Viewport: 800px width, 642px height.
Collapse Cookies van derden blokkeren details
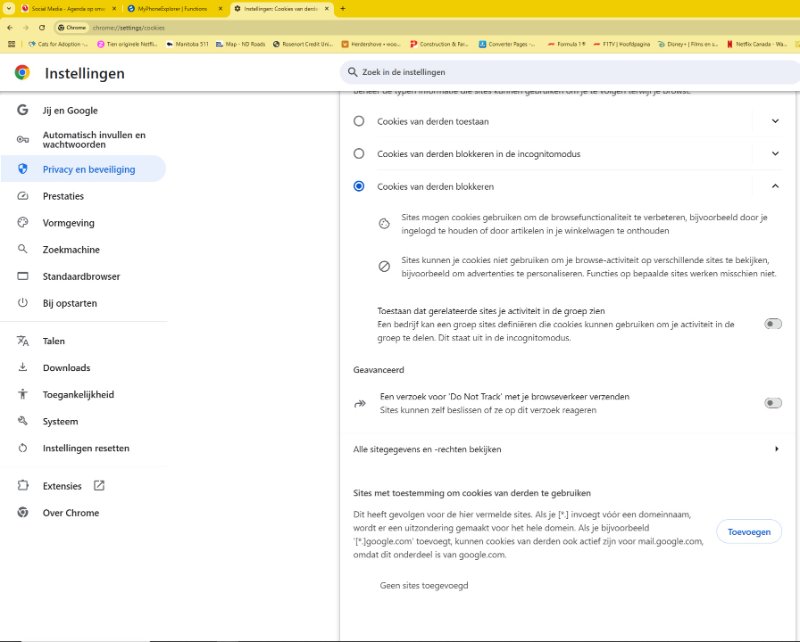coord(775,186)
